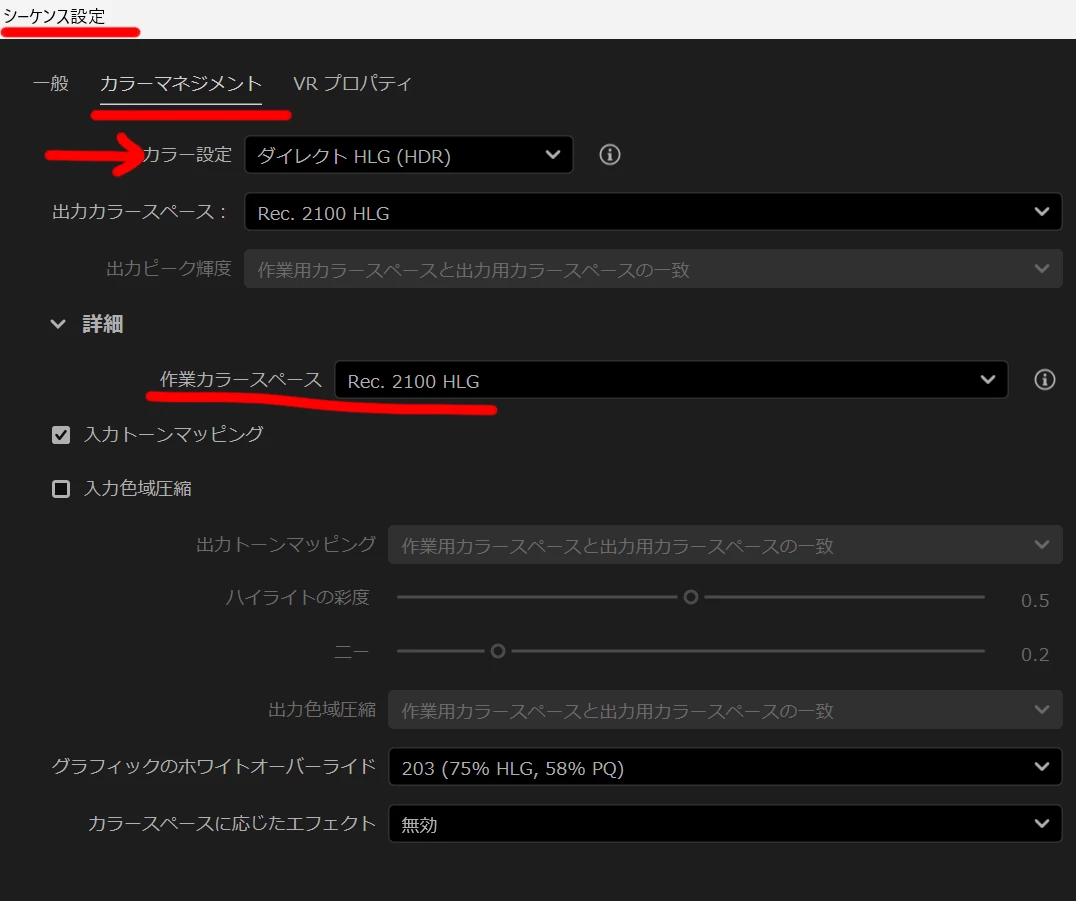
Task: Click the 入力色域圧縮 label text
Action: click(x=137, y=488)
